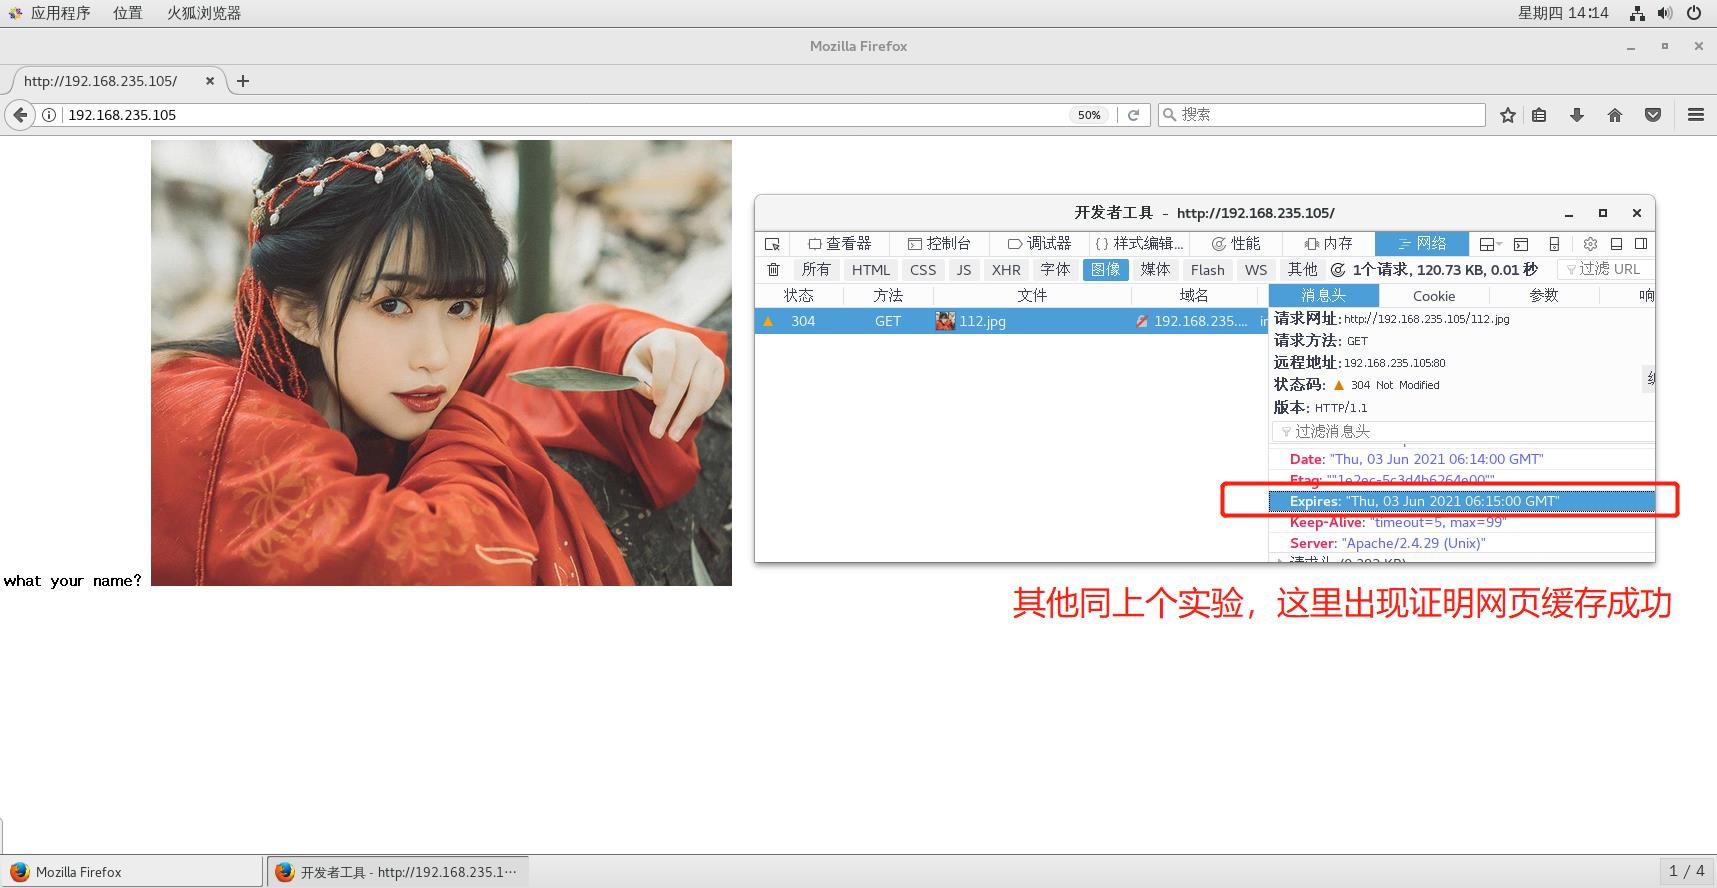Switch to the 查看器 inspector tab

pos(840,244)
